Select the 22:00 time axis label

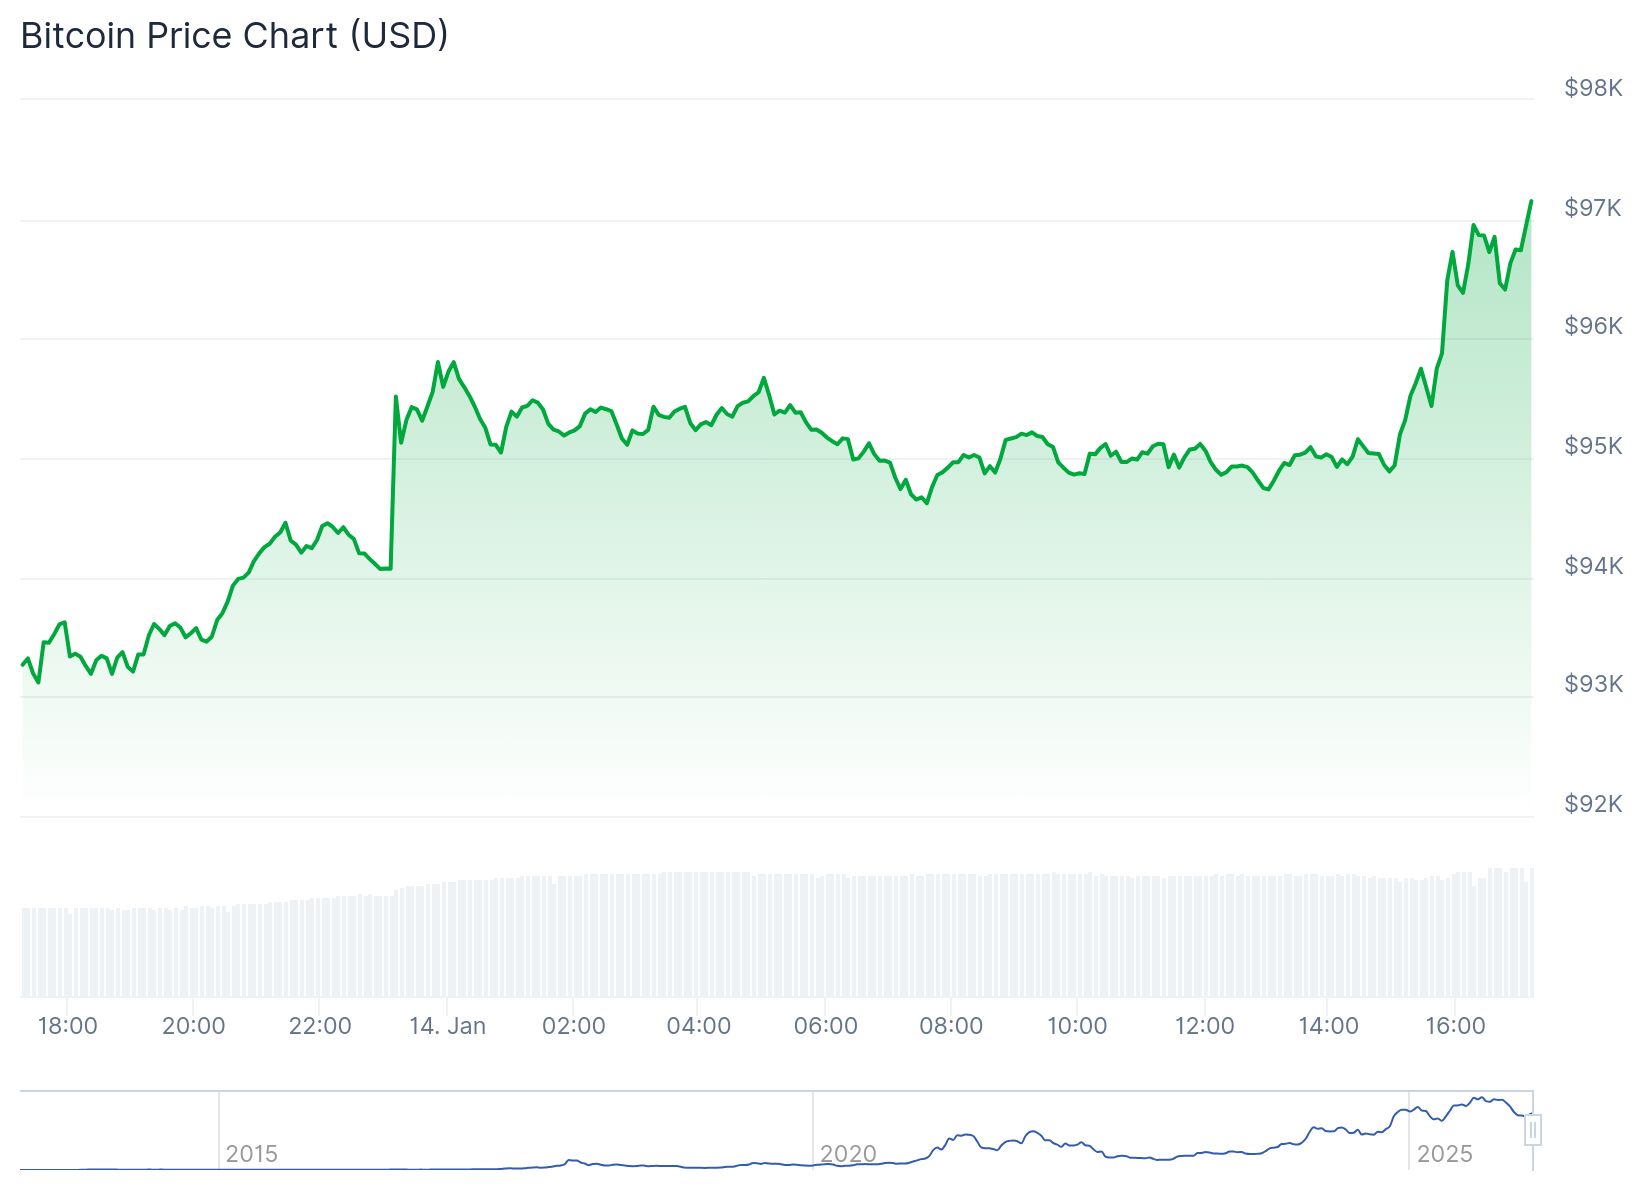[320, 1026]
